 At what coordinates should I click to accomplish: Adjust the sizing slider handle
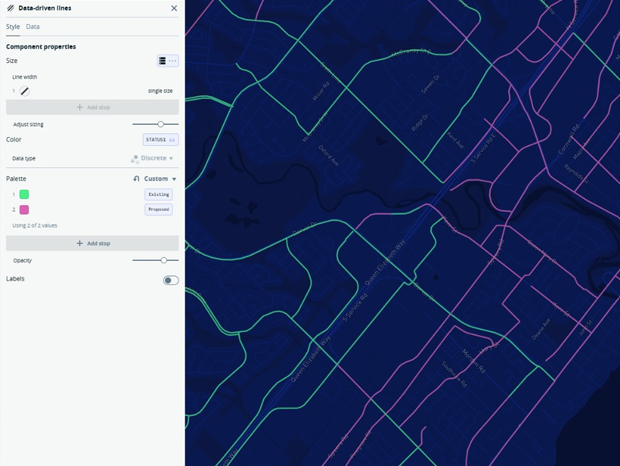tap(161, 124)
